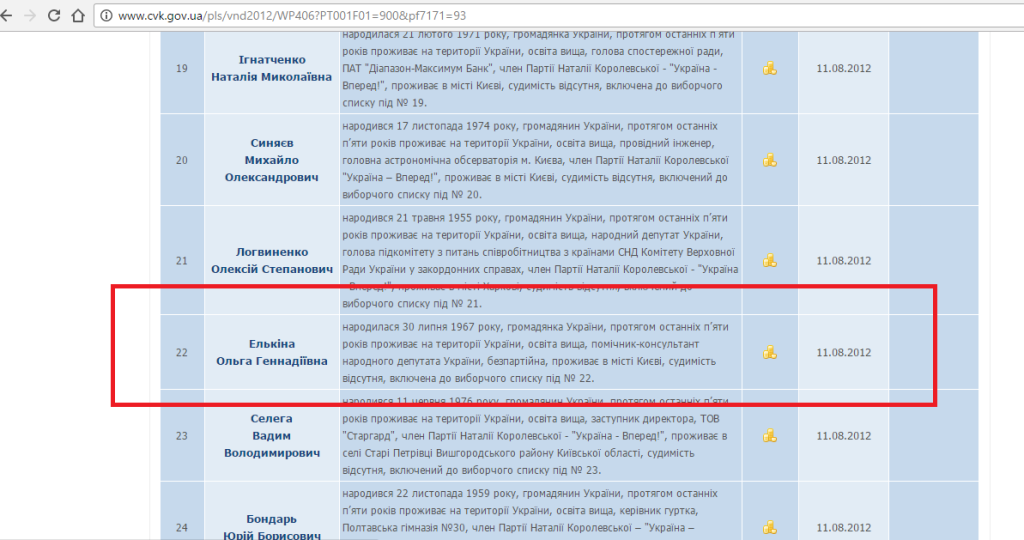The width and height of the screenshot is (1024, 540).
Task: Open the coins icon in row 19
Action: (770, 69)
